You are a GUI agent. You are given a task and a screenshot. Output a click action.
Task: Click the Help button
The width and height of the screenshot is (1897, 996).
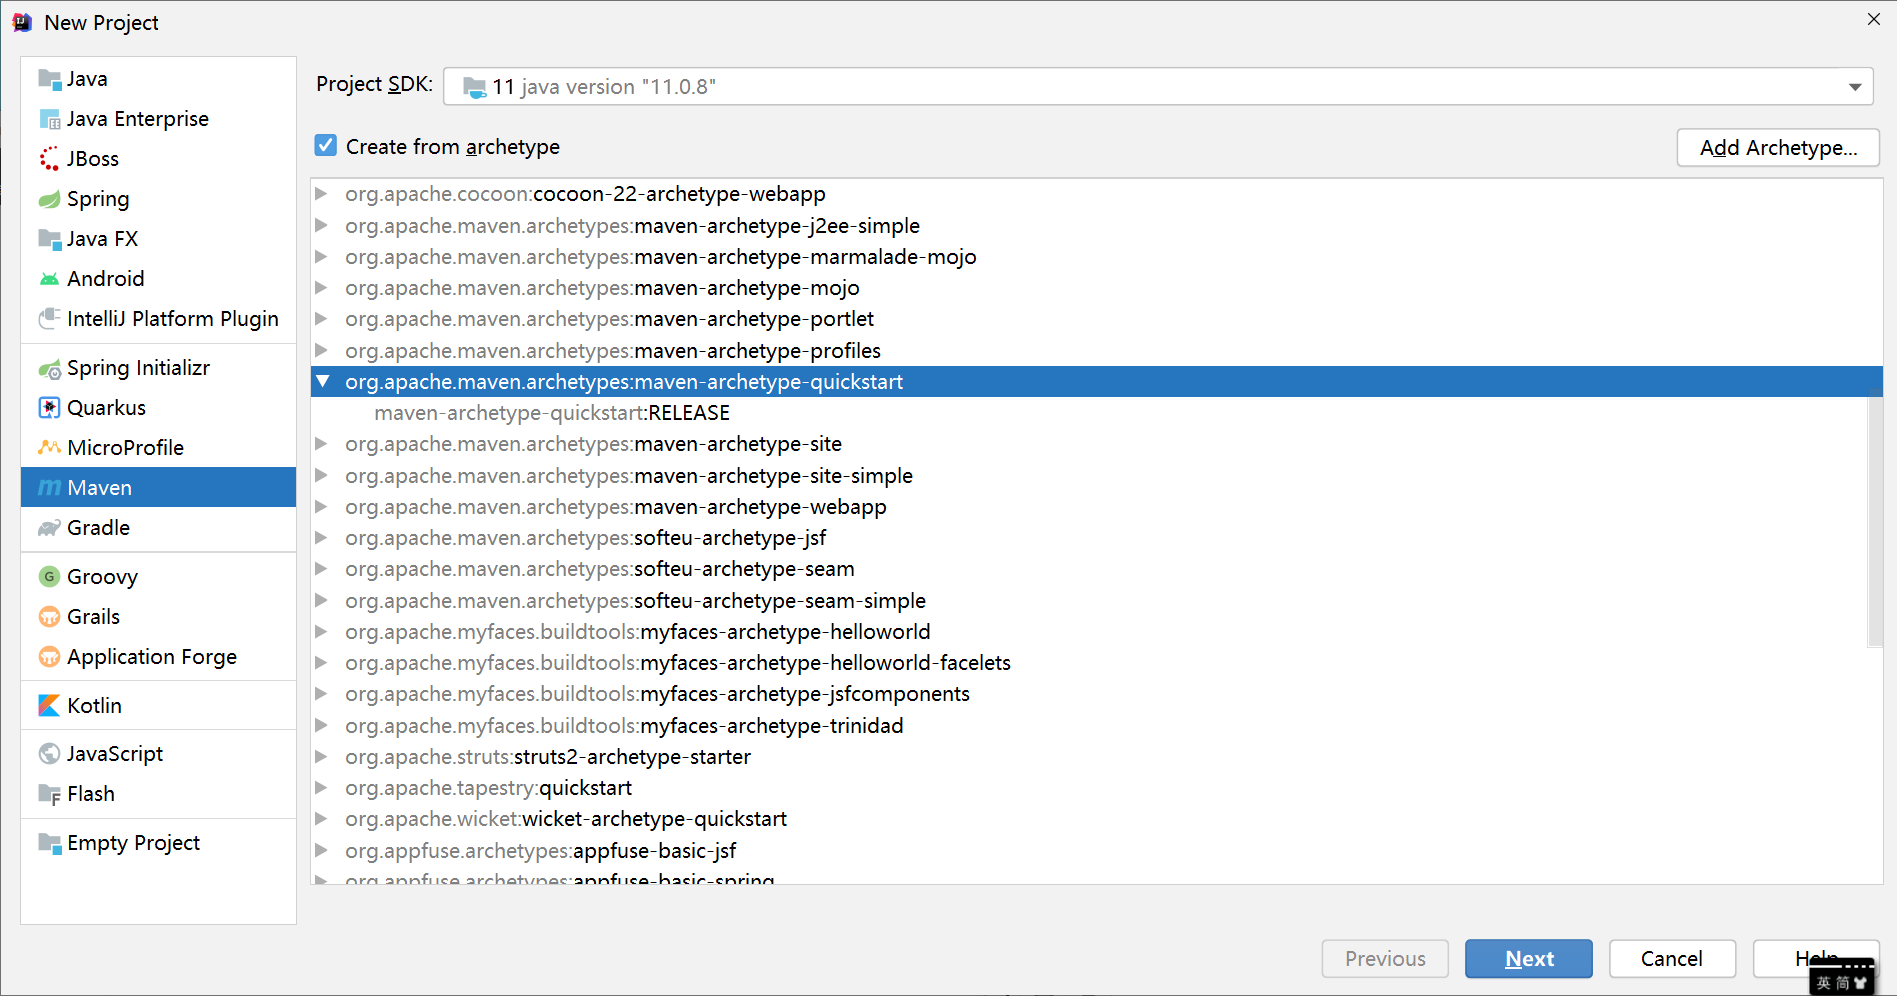pos(1816,957)
